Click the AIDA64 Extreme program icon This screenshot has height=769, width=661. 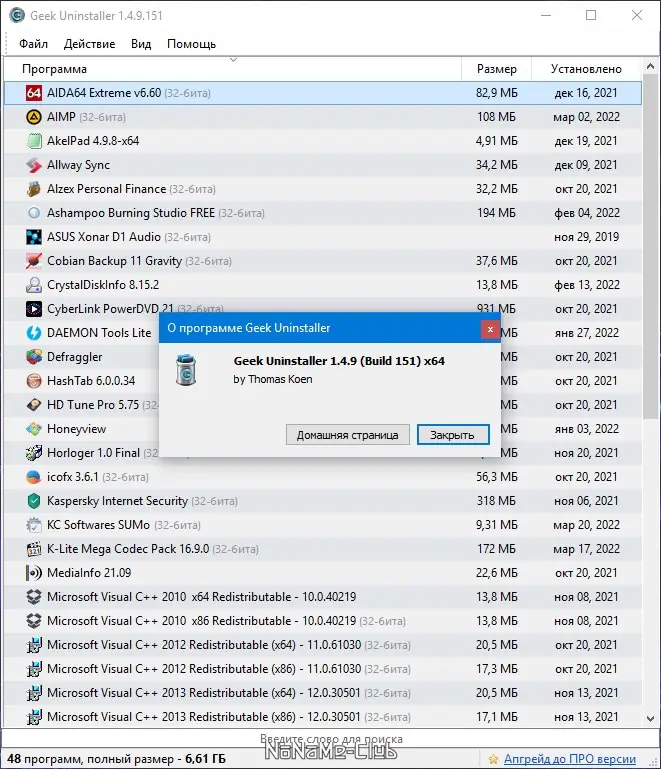[x=33, y=93]
